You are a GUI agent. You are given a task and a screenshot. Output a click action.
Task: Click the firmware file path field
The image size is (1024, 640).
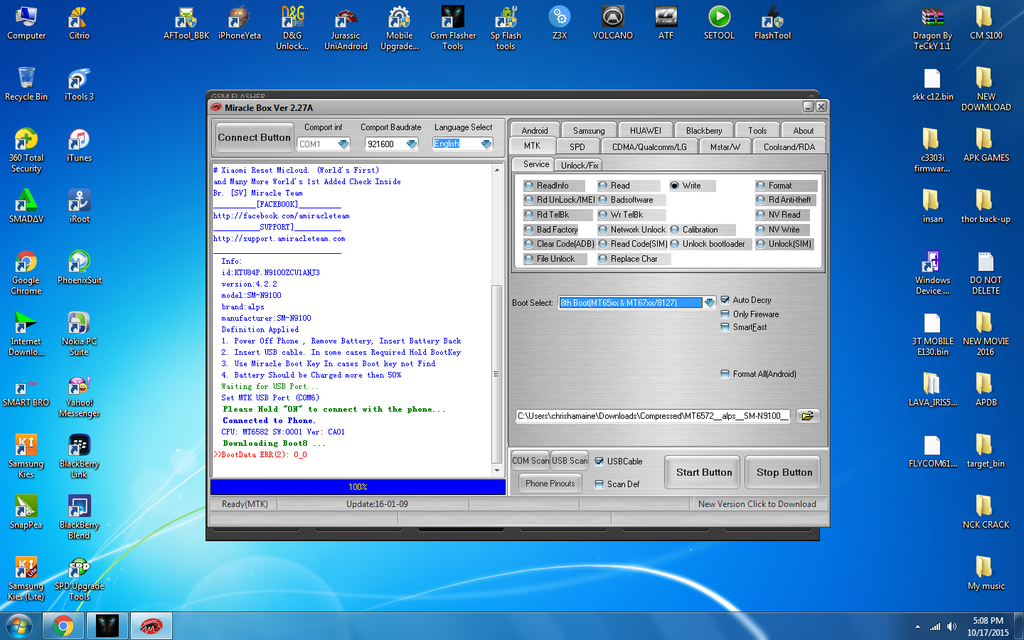(653, 416)
